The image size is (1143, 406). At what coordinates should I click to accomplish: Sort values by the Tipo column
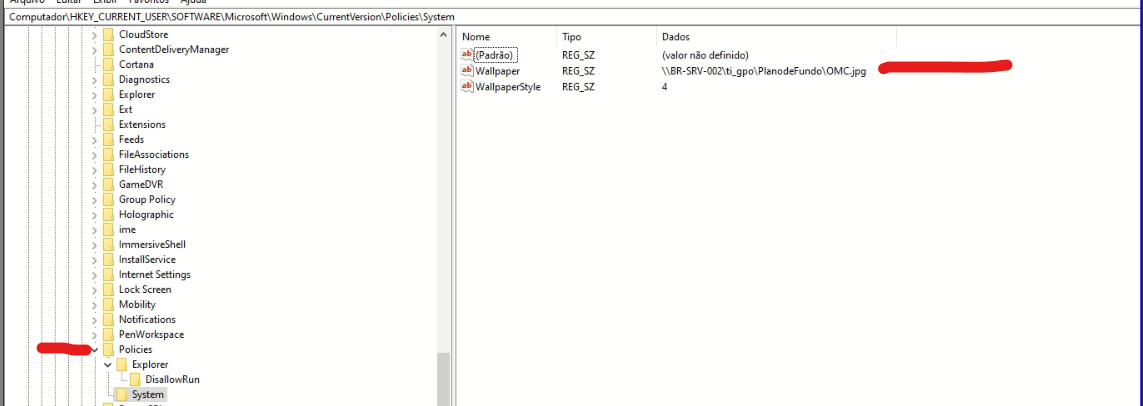pyautogui.click(x=606, y=36)
